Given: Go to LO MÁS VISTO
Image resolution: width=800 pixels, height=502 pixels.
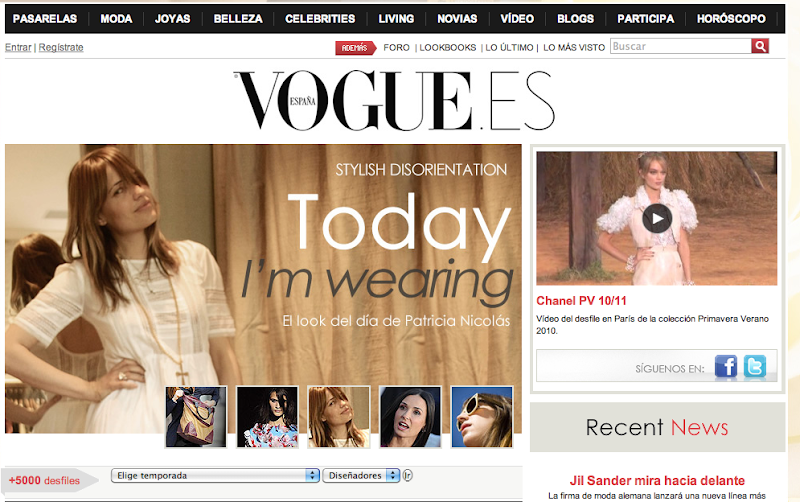Looking at the screenshot, I should click(574, 47).
